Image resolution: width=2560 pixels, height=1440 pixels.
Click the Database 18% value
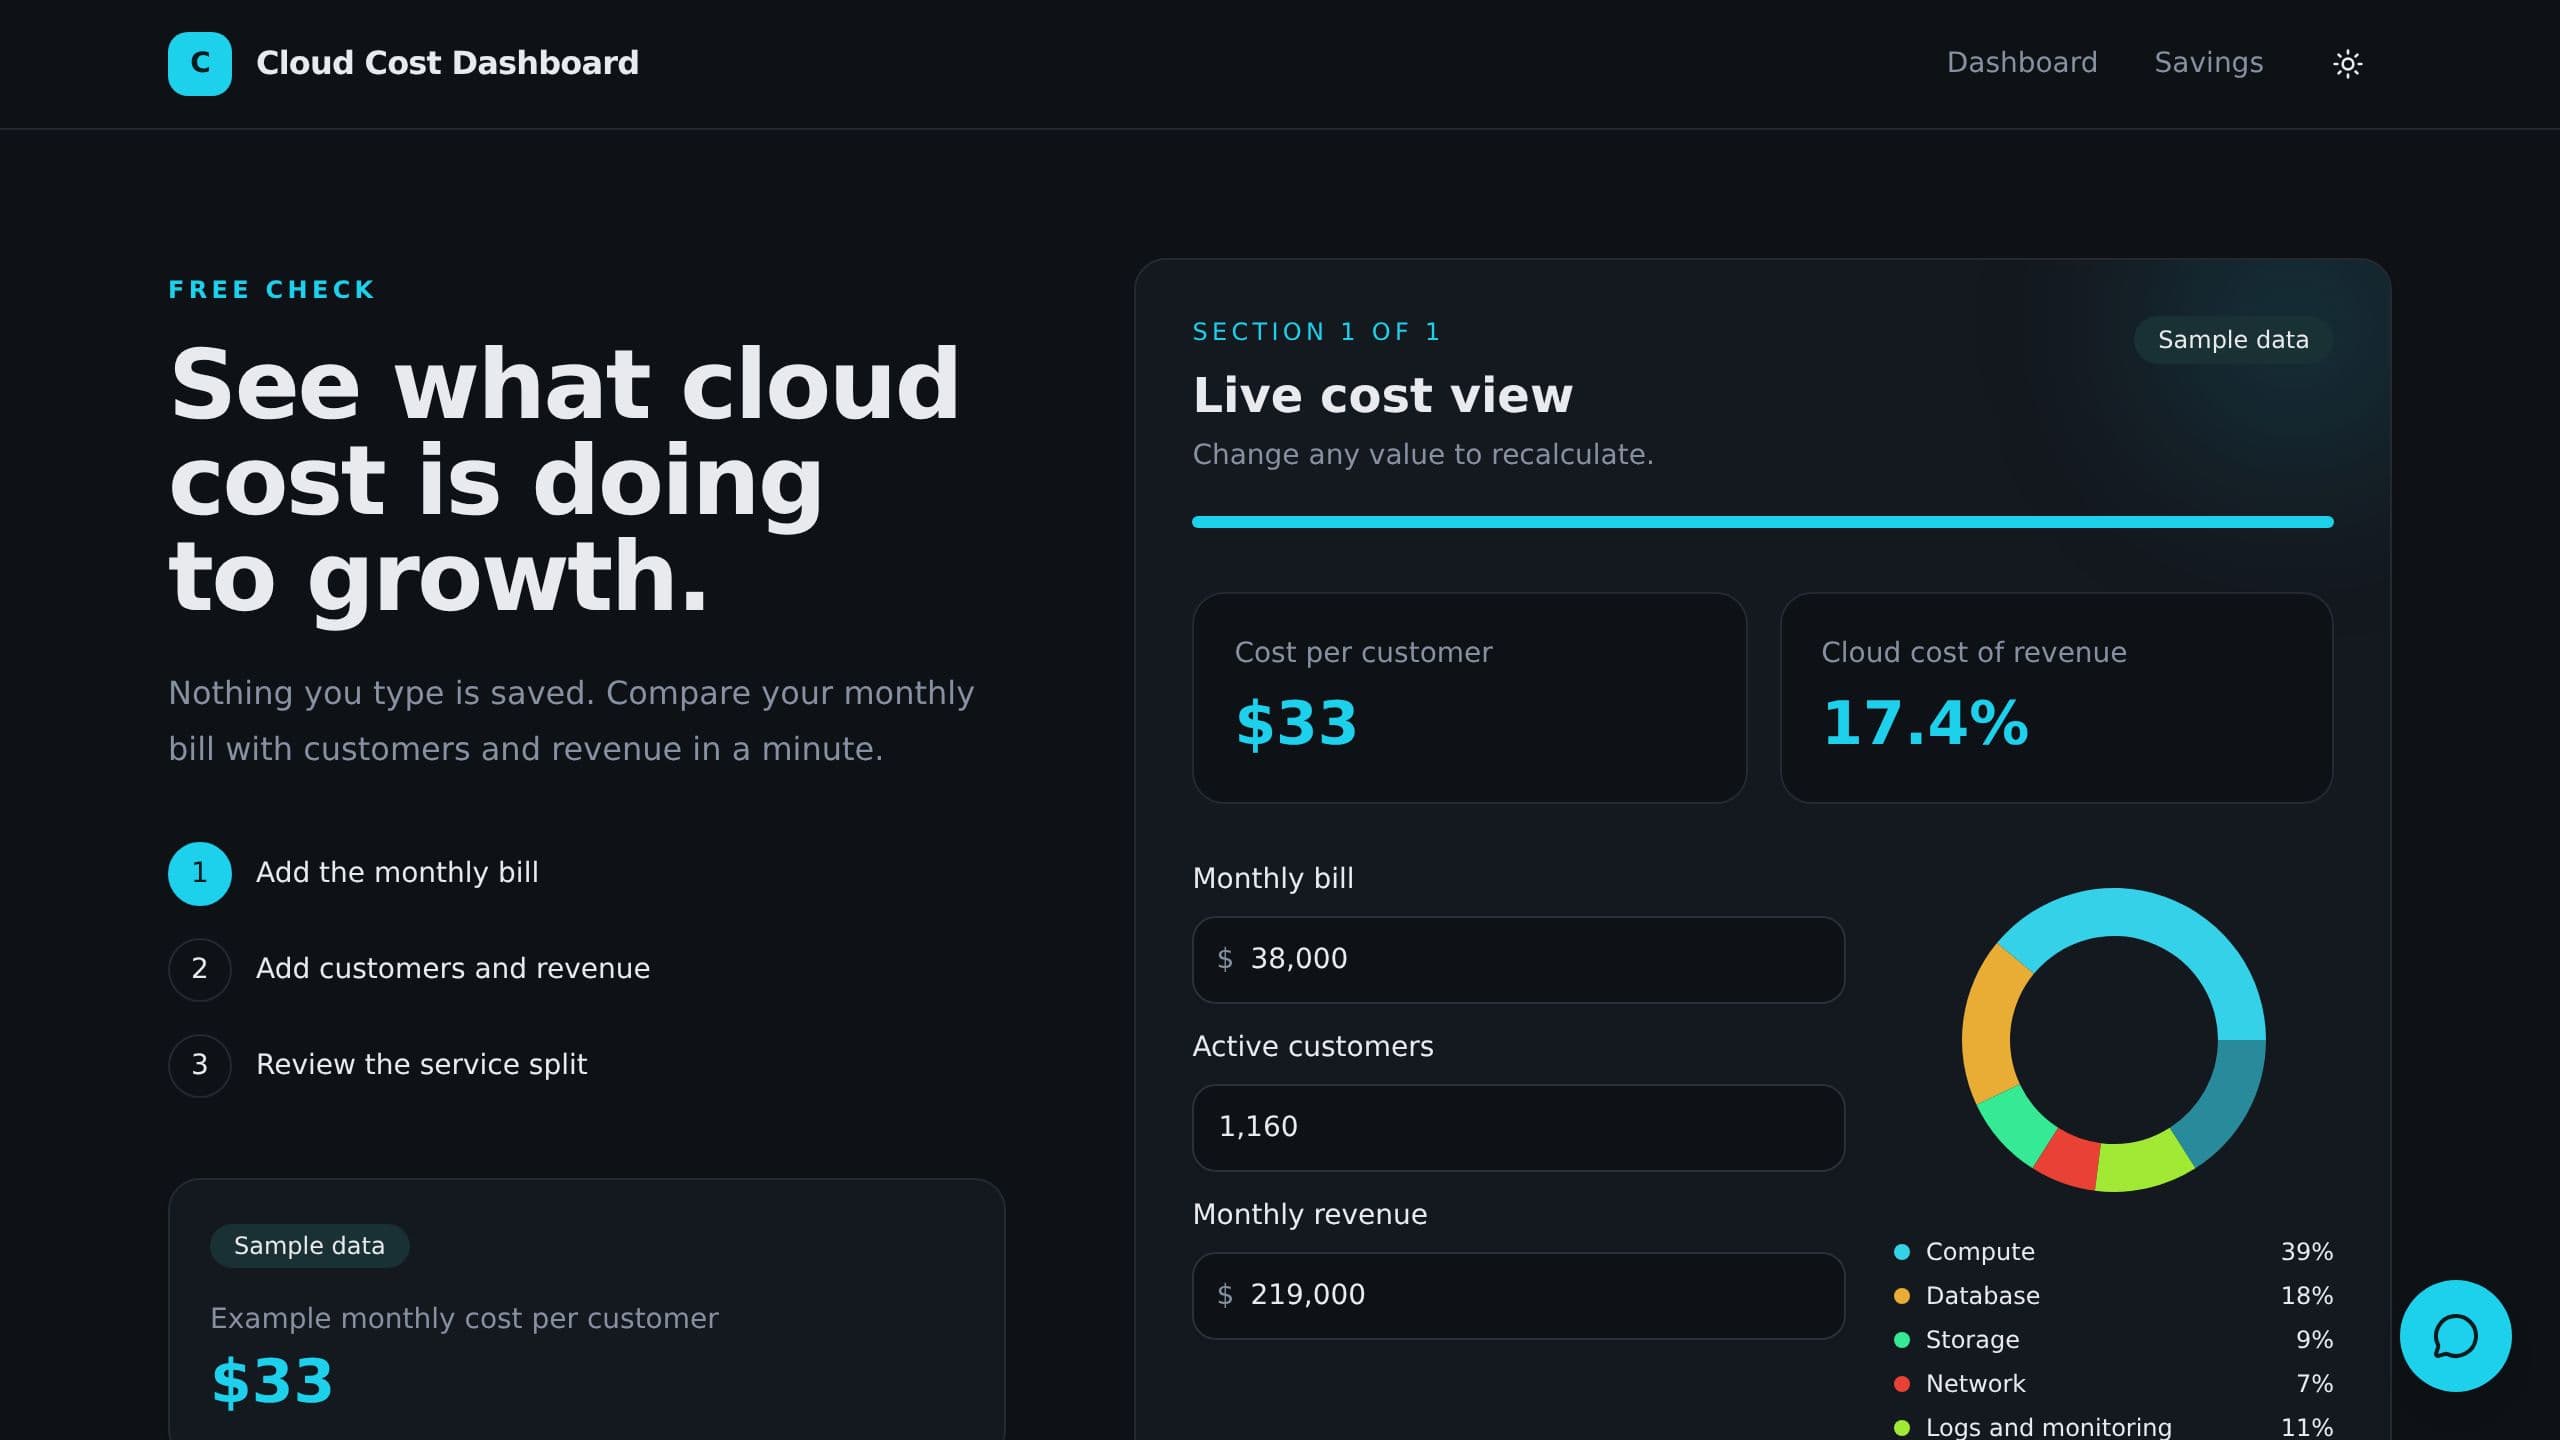2306,1296
